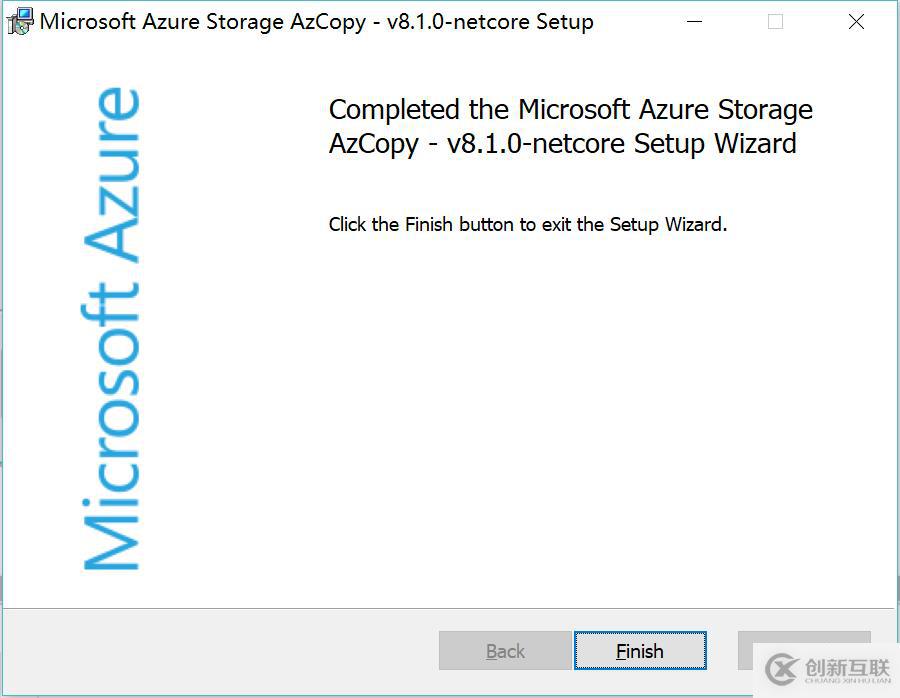The height and width of the screenshot is (698, 900).
Task: Click the 'v8.1.0-netcore' text in the title bar
Action: point(458,22)
